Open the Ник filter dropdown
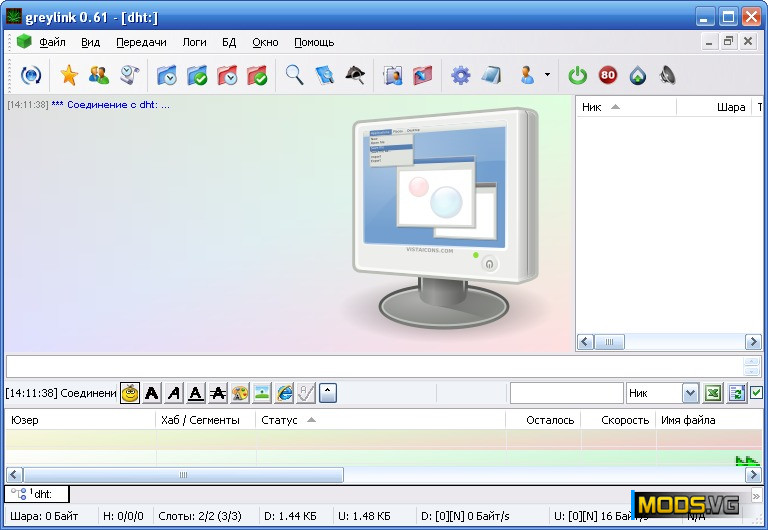This screenshot has width=768, height=530. [690, 393]
